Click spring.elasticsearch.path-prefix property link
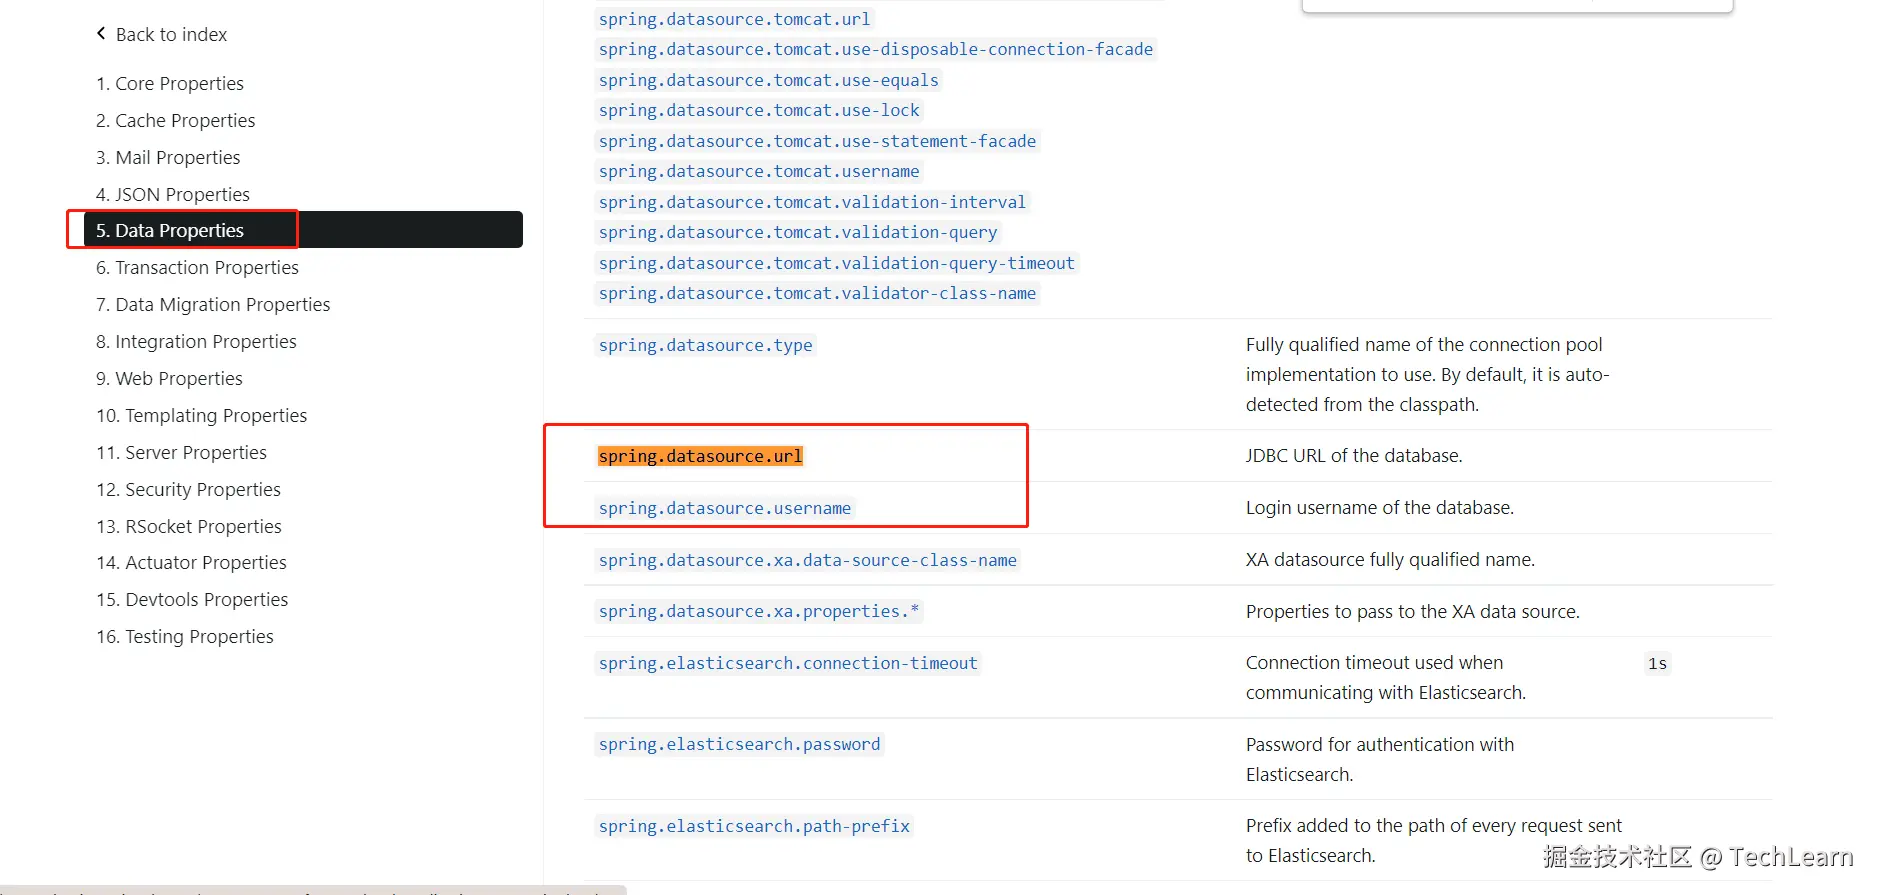Image resolution: width=1879 pixels, height=895 pixels. [x=754, y=826]
